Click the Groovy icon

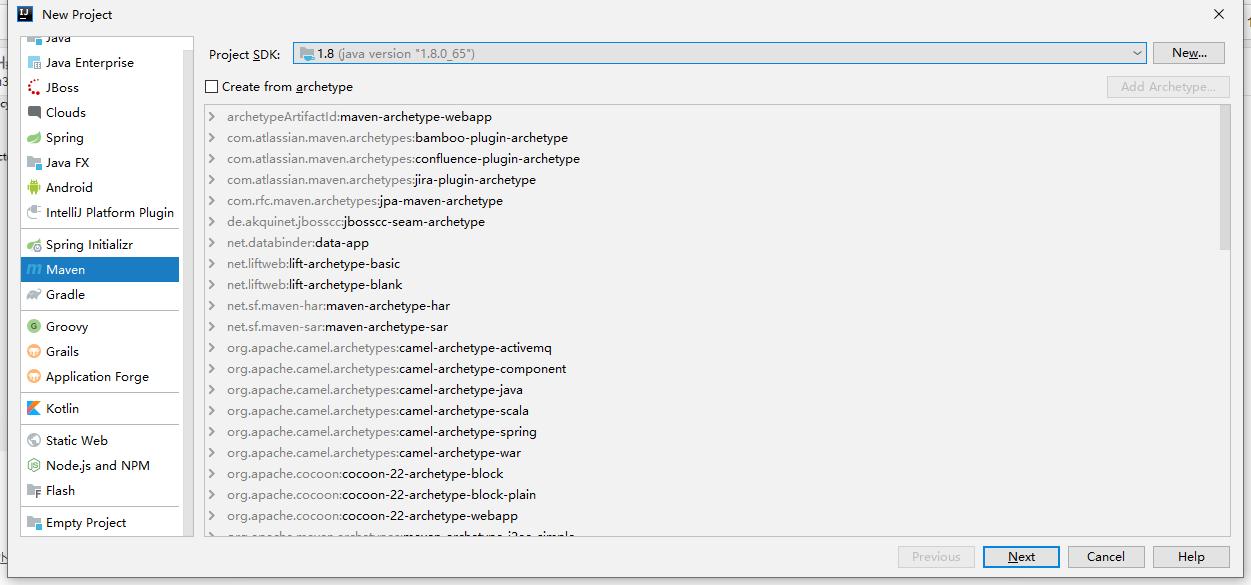pyautogui.click(x=34, y=326)
